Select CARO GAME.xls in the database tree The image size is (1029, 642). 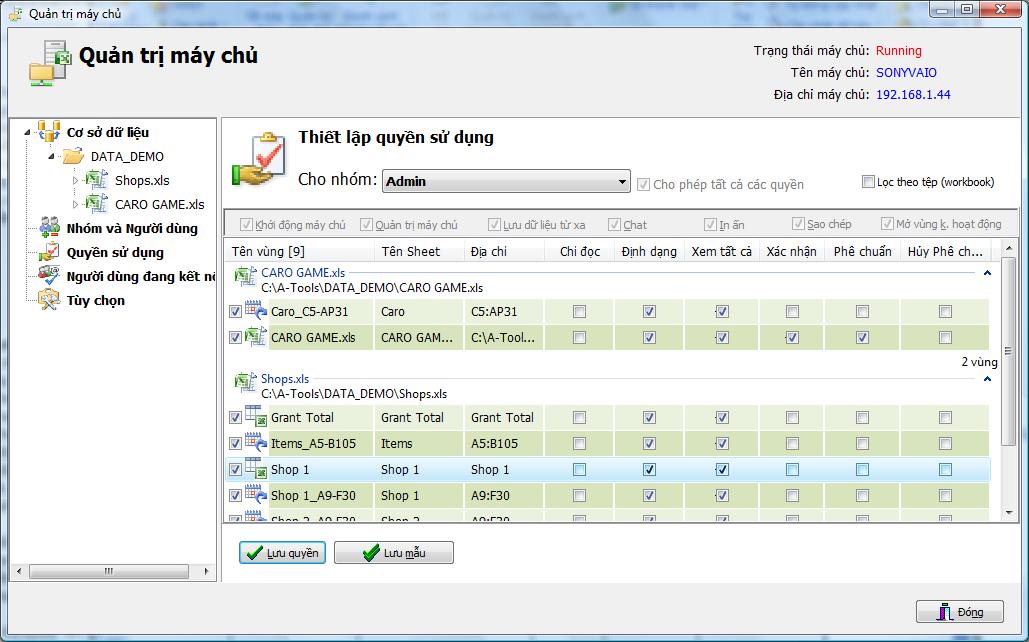(x=159, y=204)
